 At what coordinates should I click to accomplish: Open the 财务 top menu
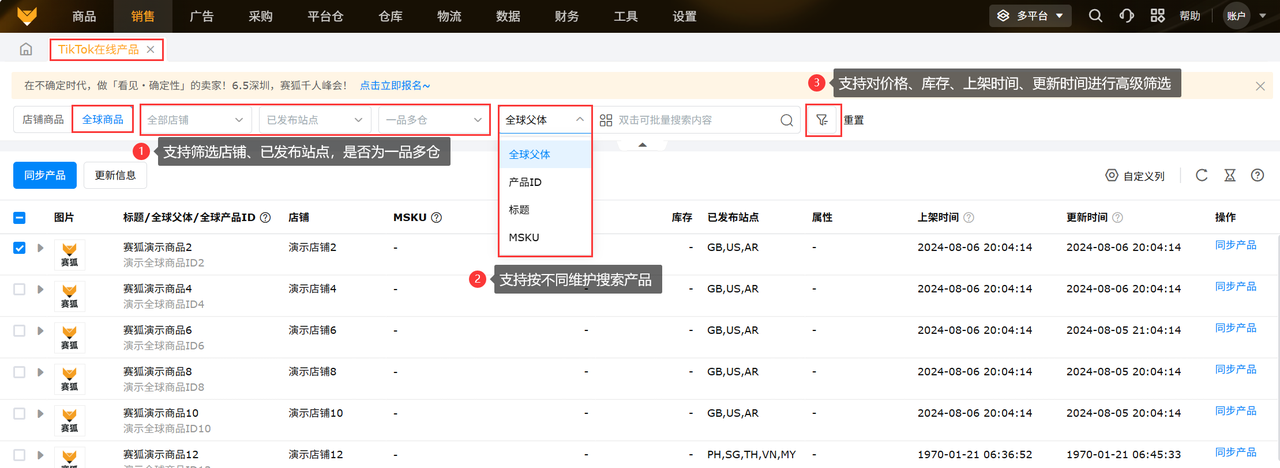pos(567,16)
